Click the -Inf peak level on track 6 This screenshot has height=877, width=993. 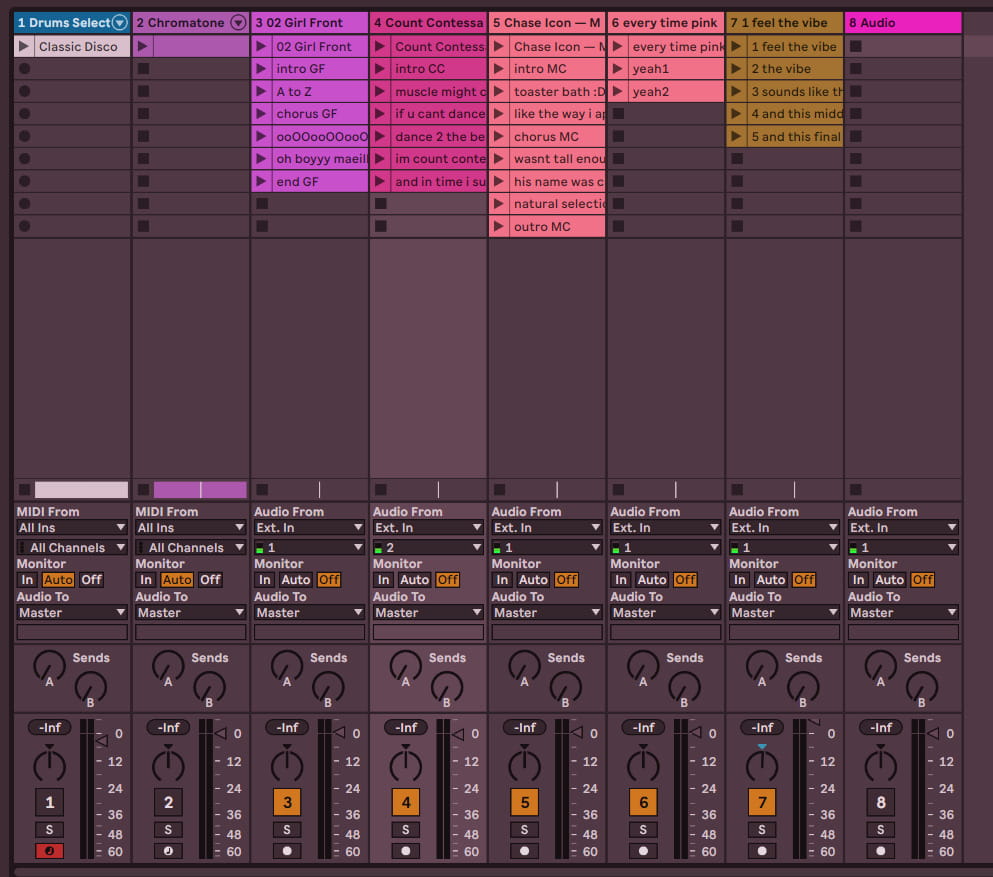643,728
